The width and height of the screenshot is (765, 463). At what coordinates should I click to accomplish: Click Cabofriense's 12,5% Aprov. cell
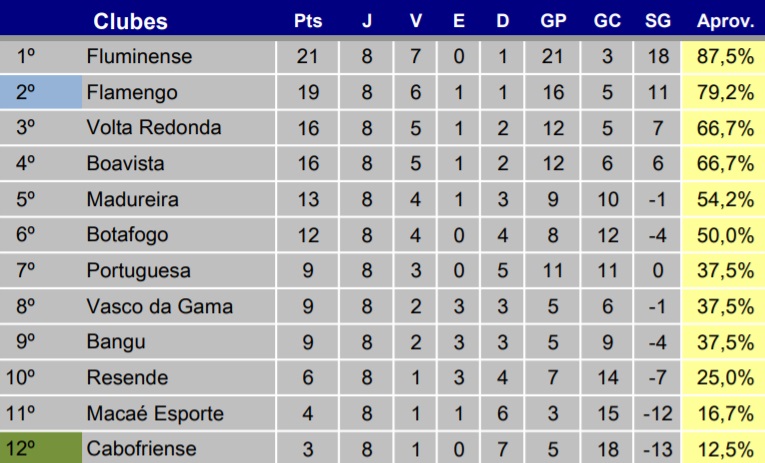(725, 448)
